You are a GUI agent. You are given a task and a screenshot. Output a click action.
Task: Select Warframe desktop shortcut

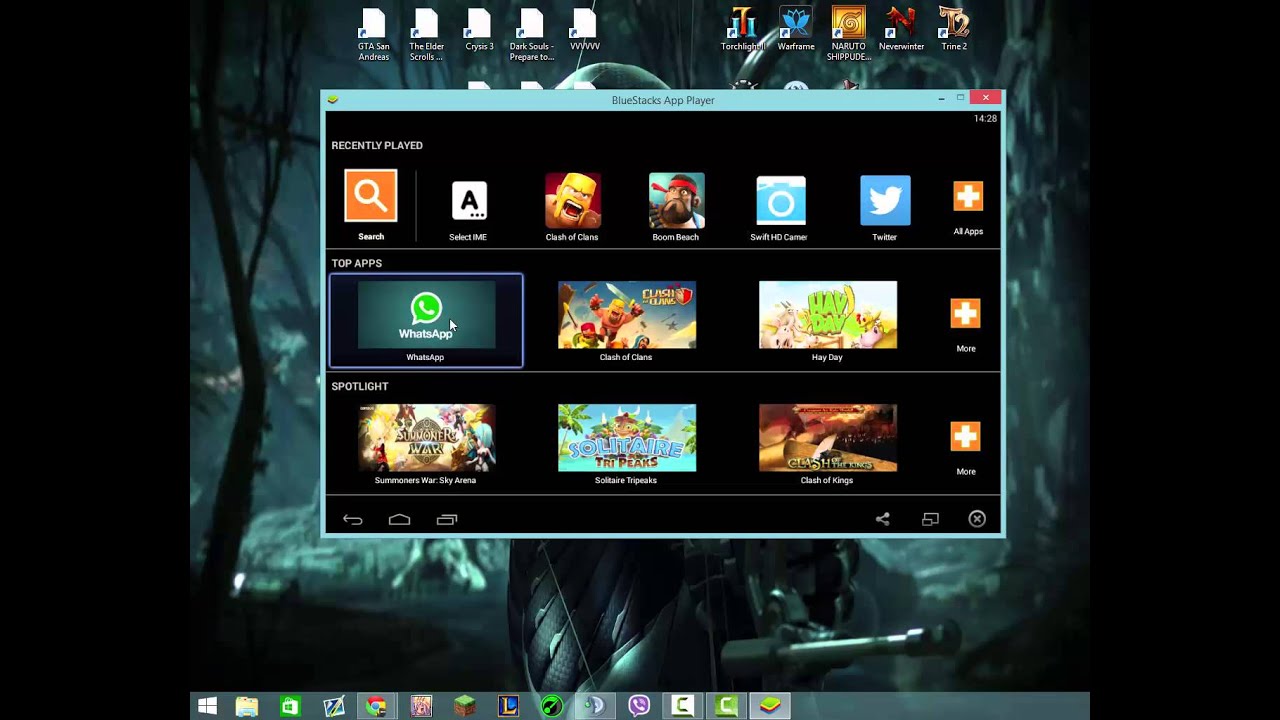[x=796, y=29]
